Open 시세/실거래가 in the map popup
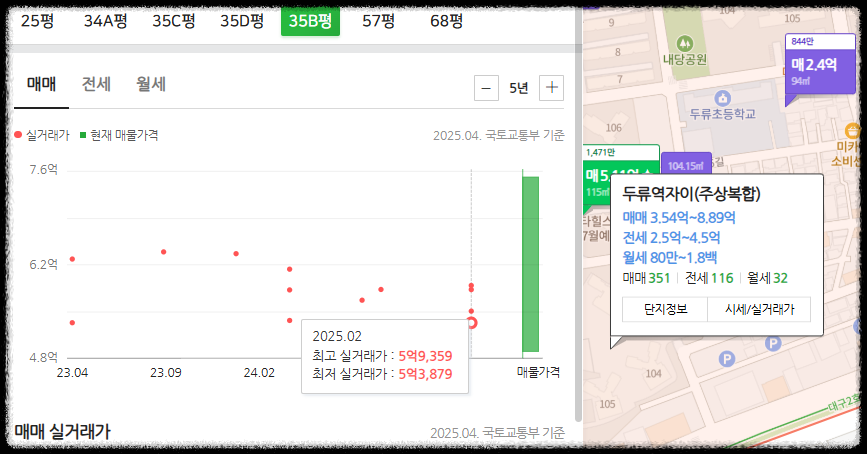The image size is (867, 454). coord(759,309)
